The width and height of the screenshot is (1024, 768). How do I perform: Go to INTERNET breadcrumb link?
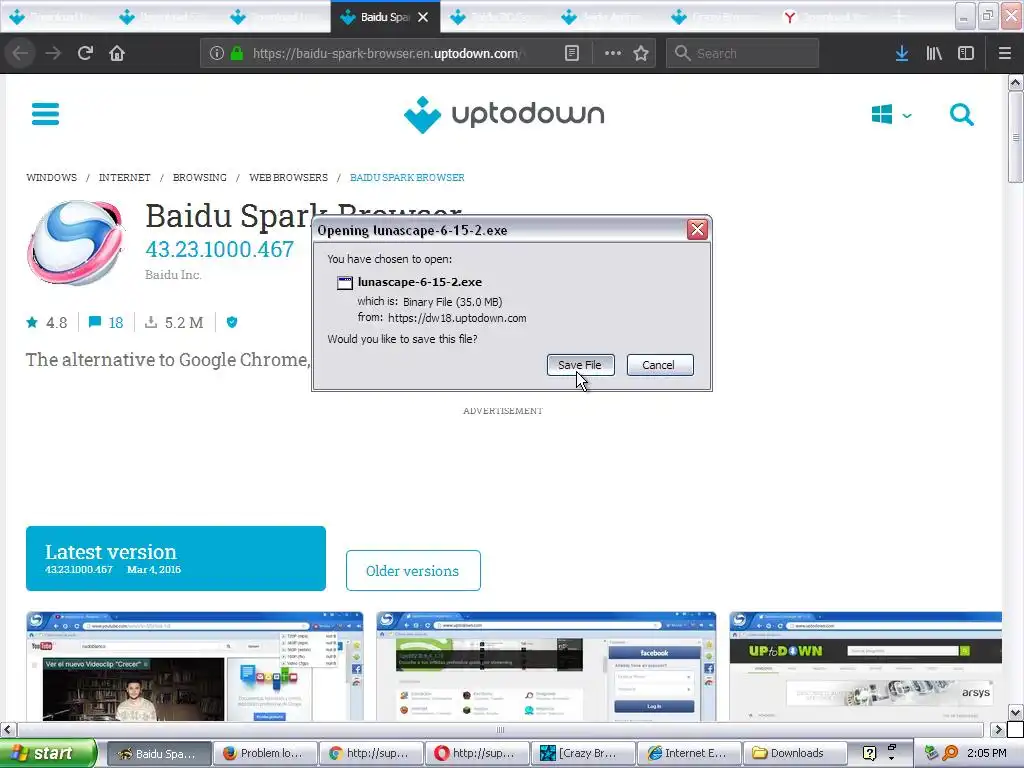point(125,178)
